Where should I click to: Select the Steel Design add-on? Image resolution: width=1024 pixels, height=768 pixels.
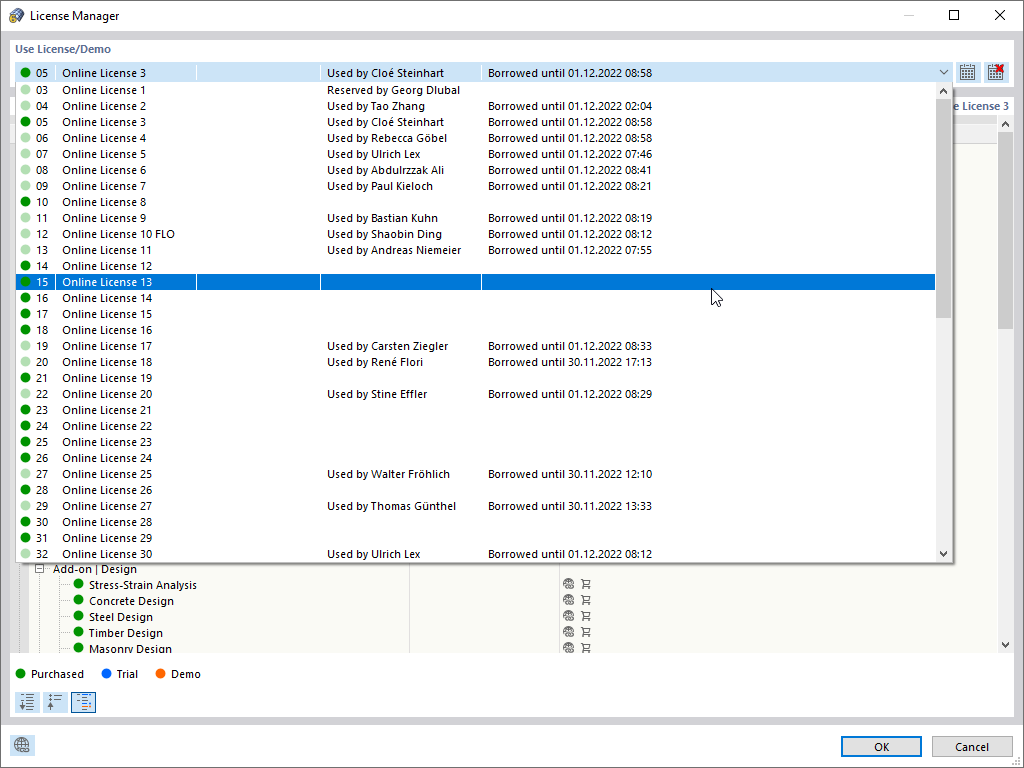[x=121, y=617]
